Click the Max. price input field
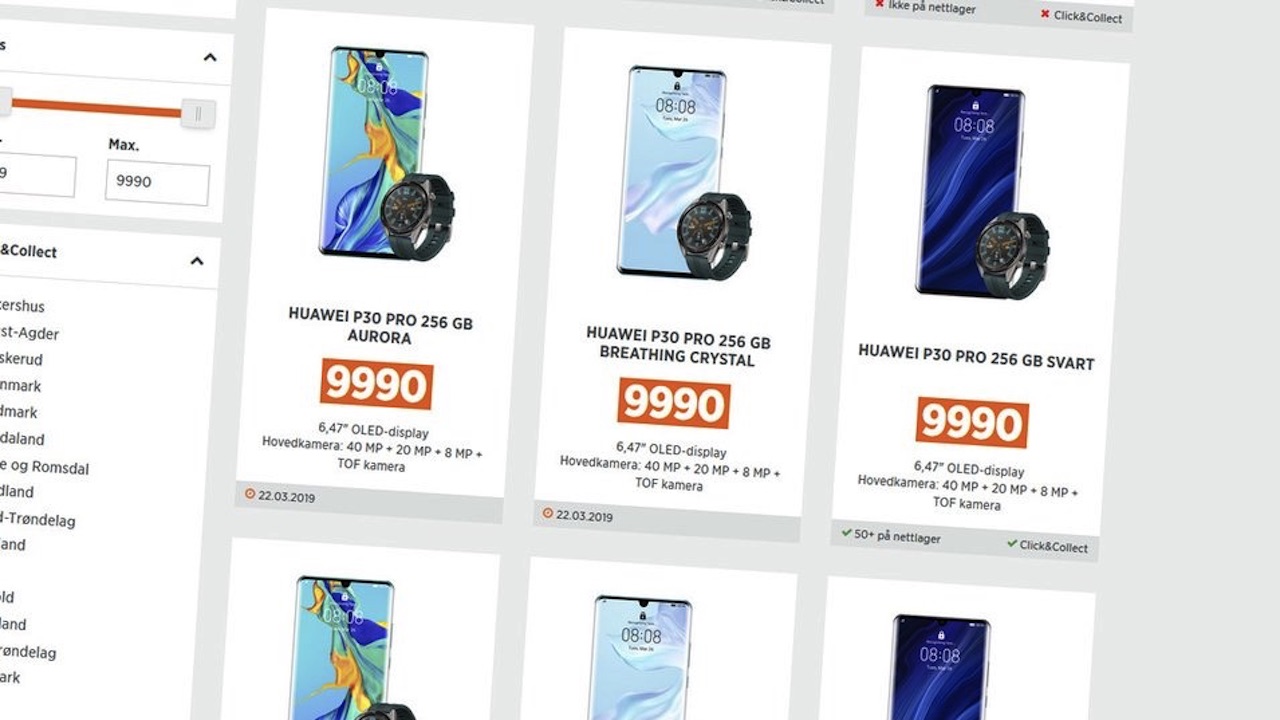 [157, 184]
